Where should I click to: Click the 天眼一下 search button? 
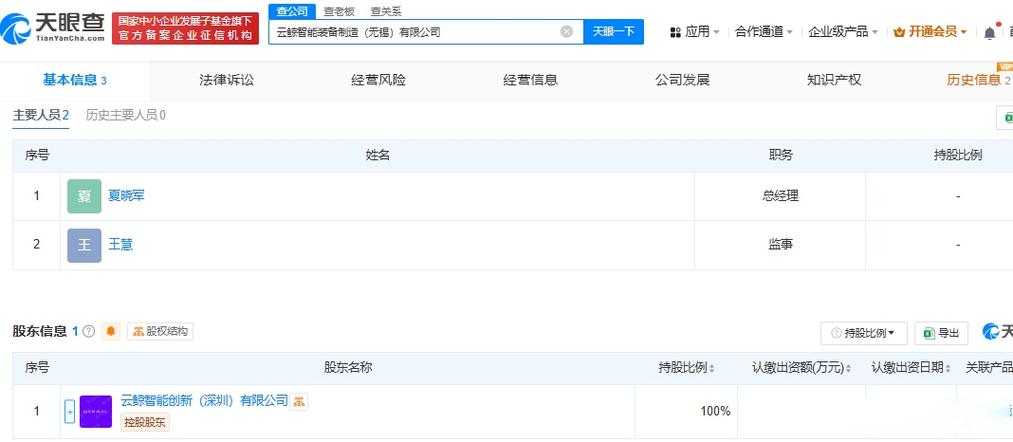point(613,32)
